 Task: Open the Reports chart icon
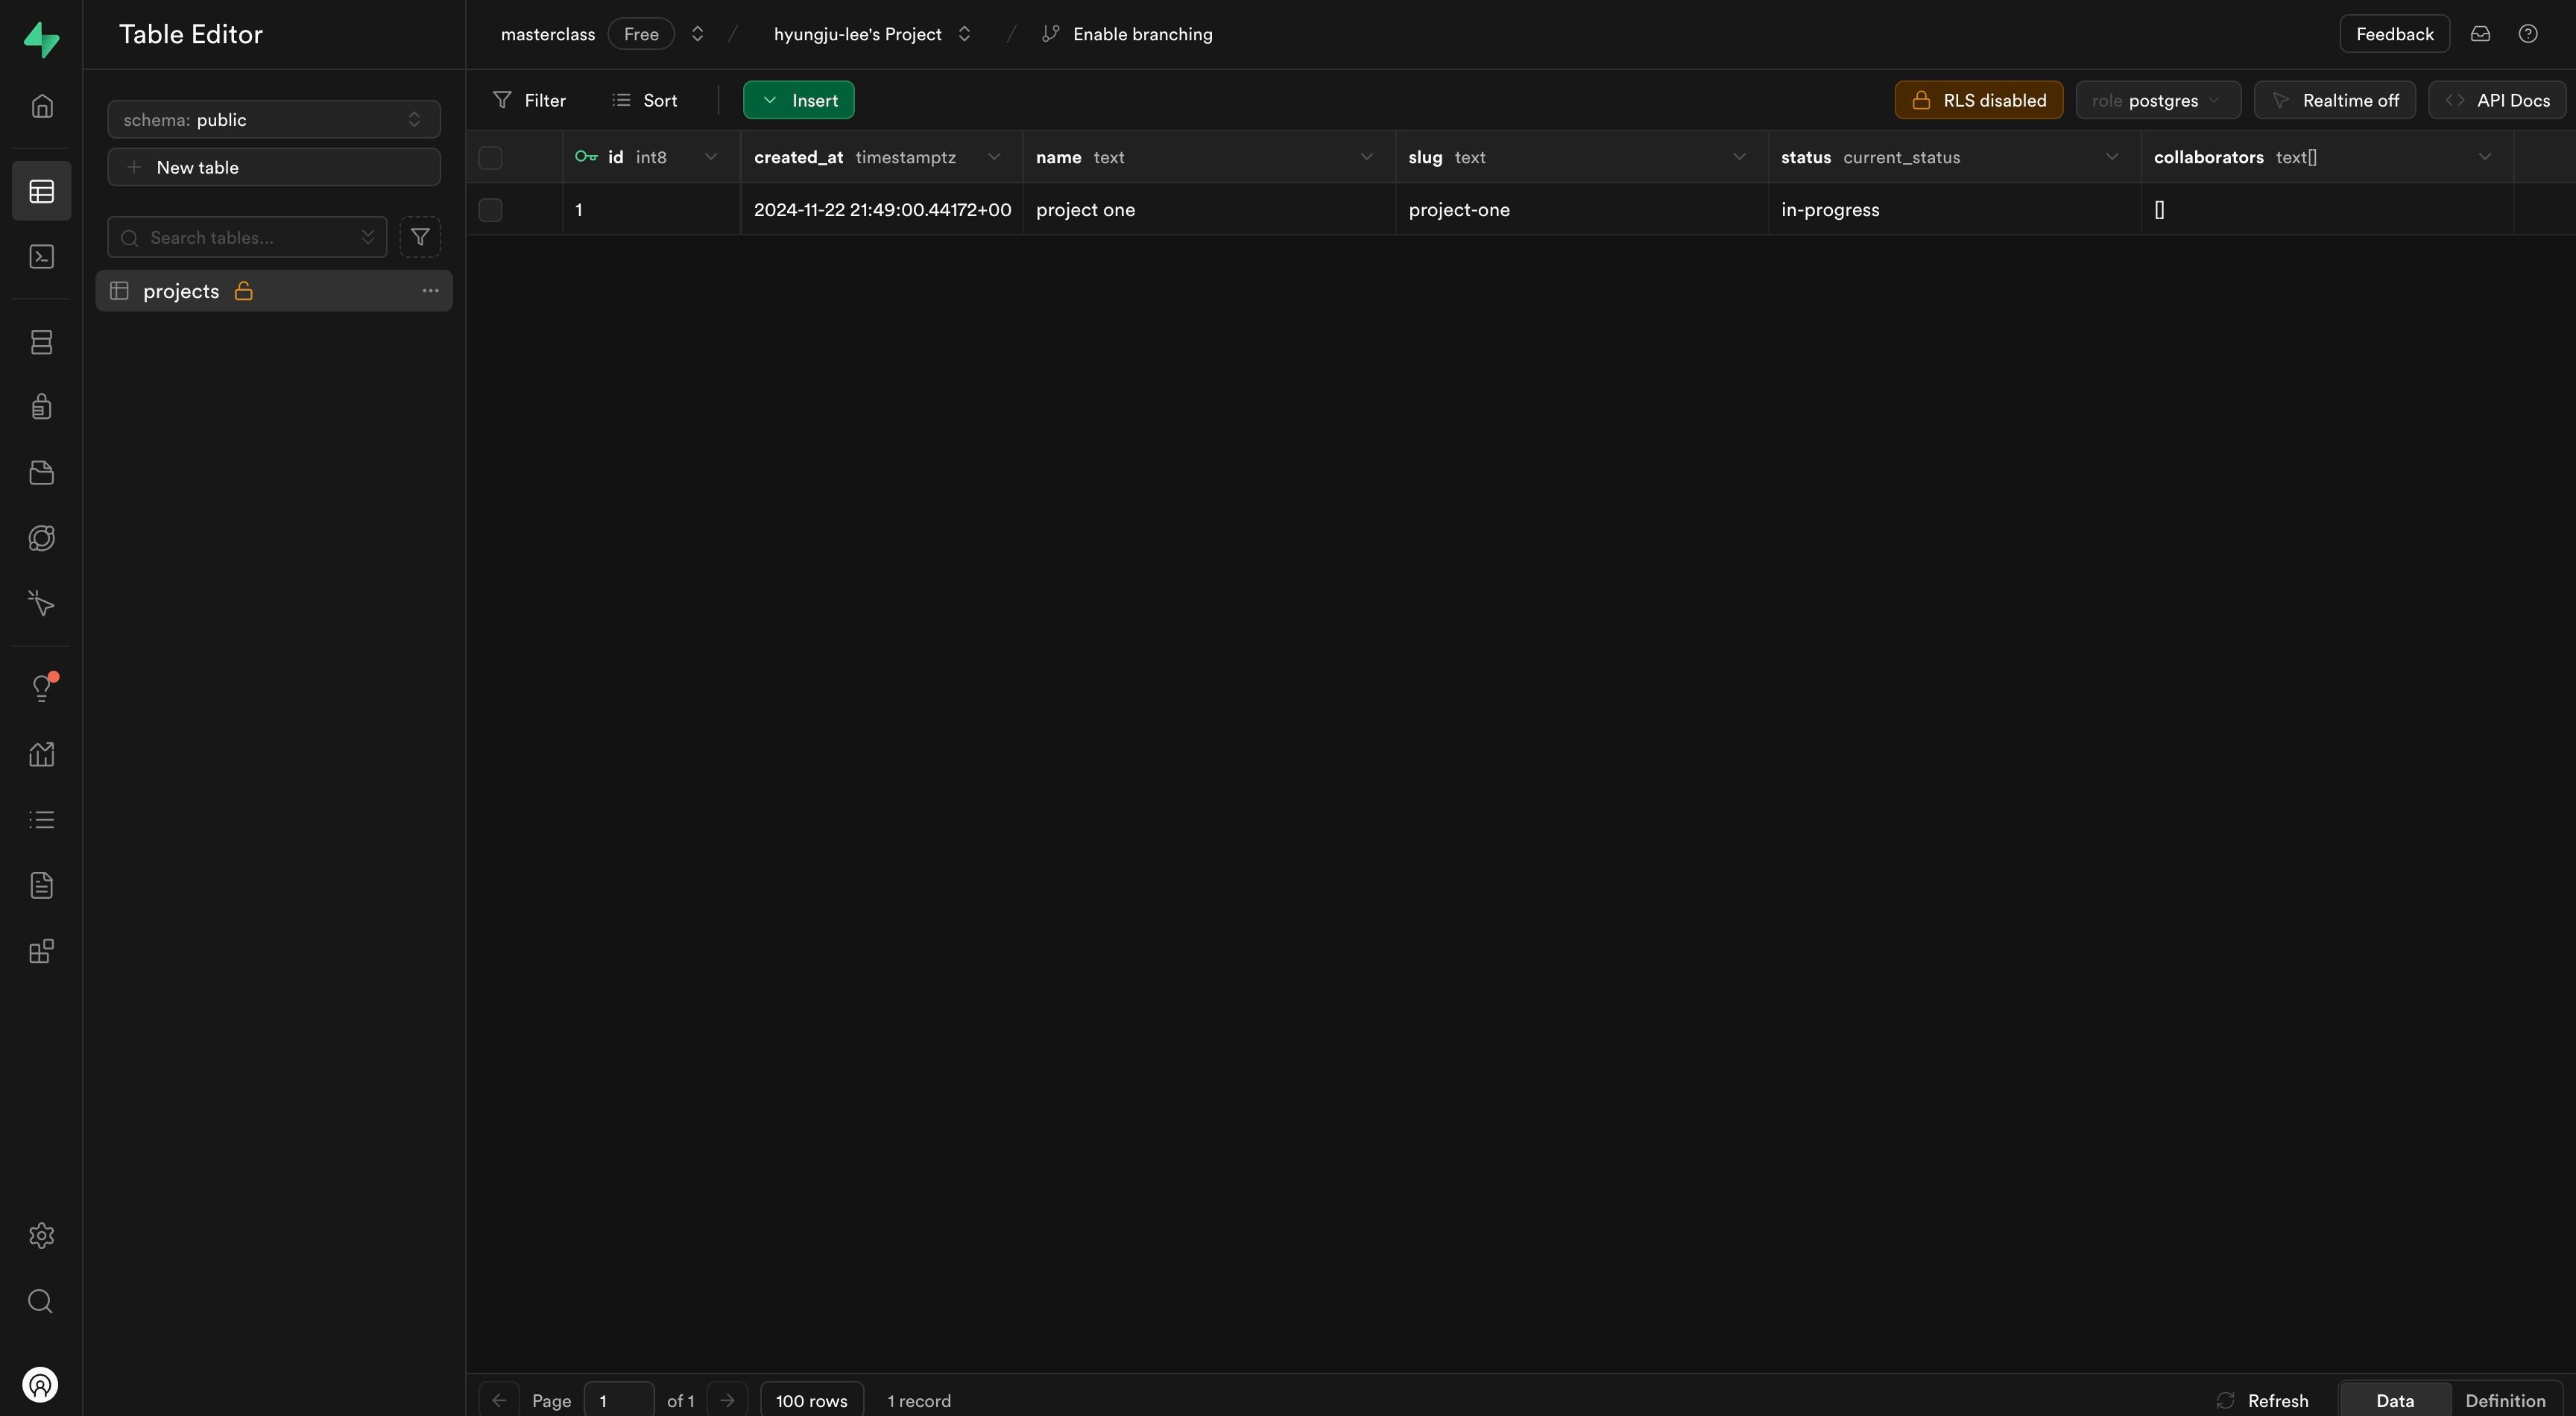41,754
